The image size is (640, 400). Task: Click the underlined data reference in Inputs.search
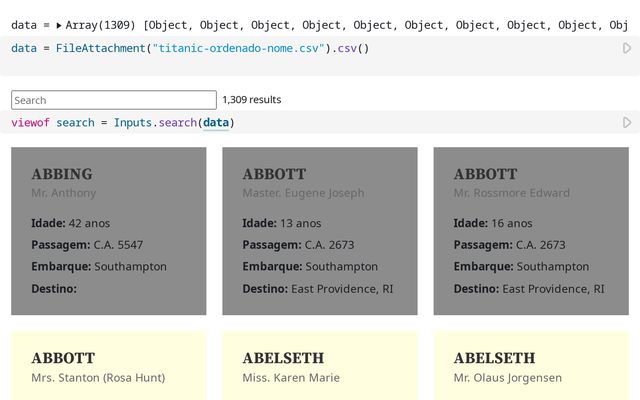coord(216,123)
